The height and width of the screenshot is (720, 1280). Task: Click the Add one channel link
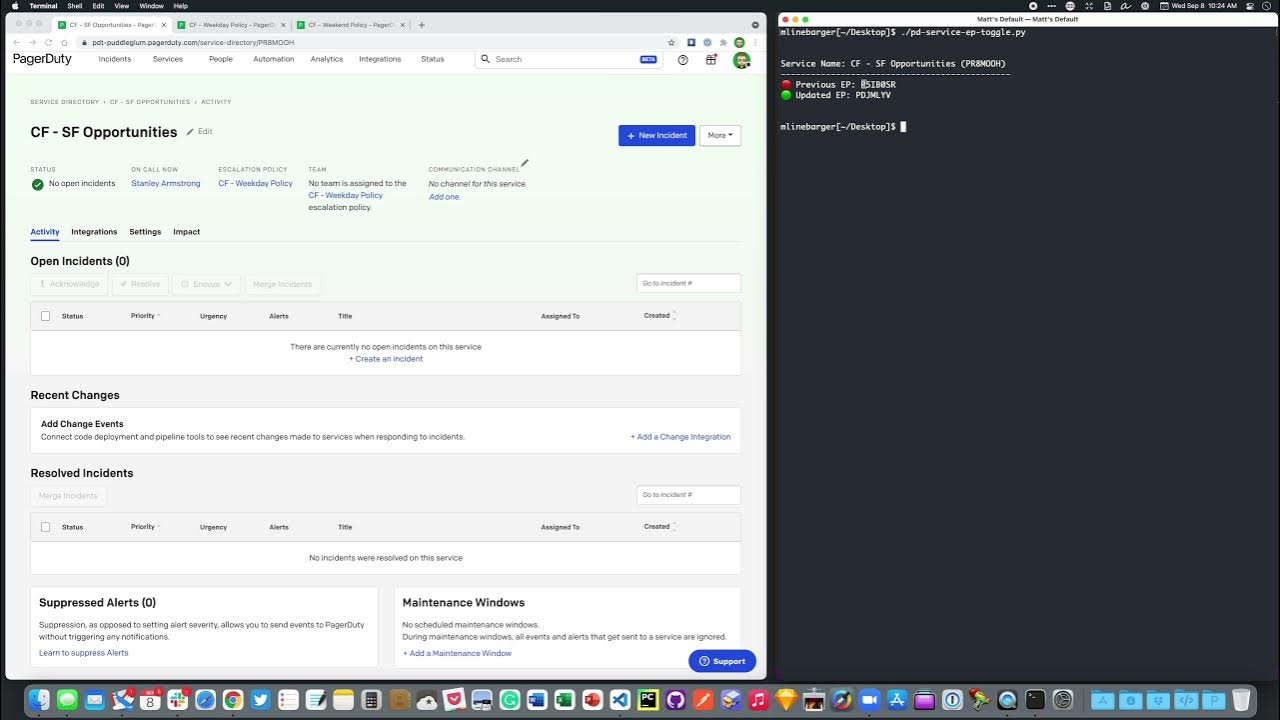point(445,197)
